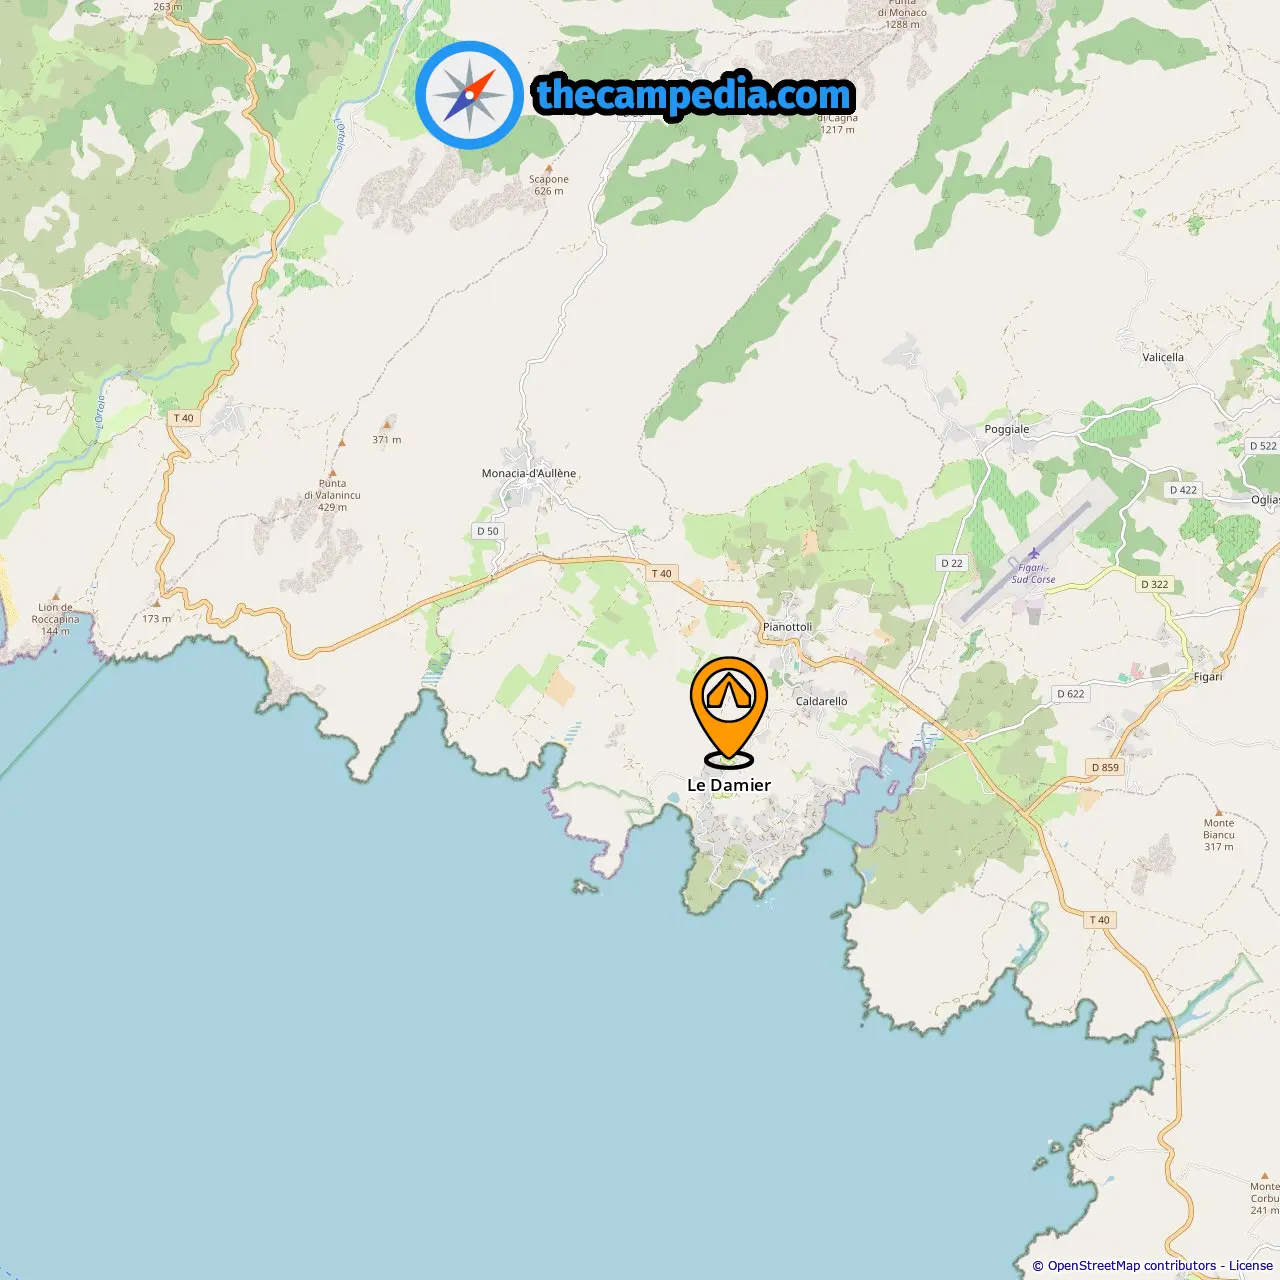Screen dimensions: 1280x1280
Task: Click the Punta di Valanincu peak marker
Action: pos(333,473)
